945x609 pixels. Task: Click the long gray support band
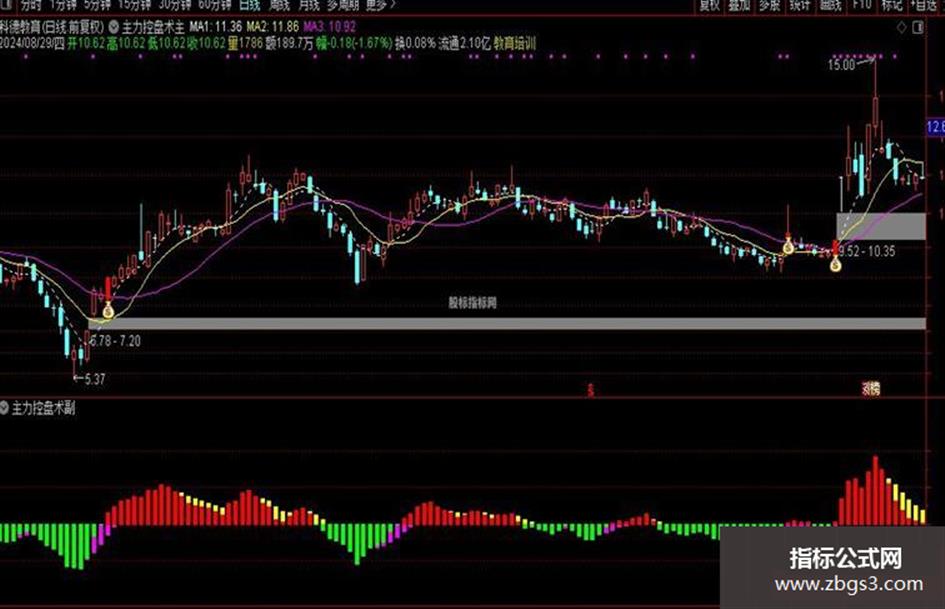click(507, 323)
